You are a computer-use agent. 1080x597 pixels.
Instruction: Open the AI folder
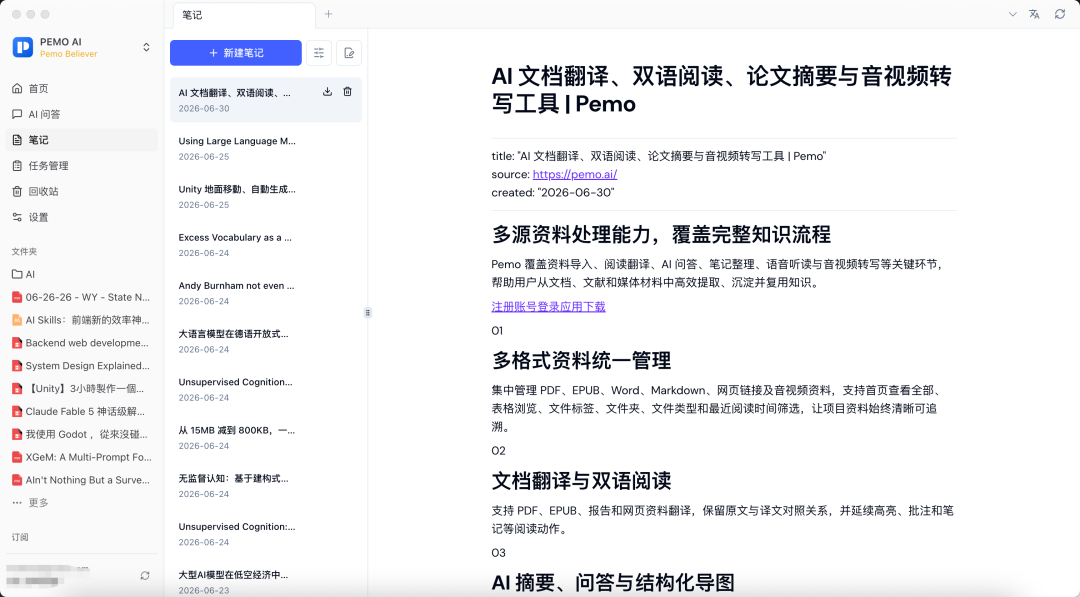coord(82,274)
